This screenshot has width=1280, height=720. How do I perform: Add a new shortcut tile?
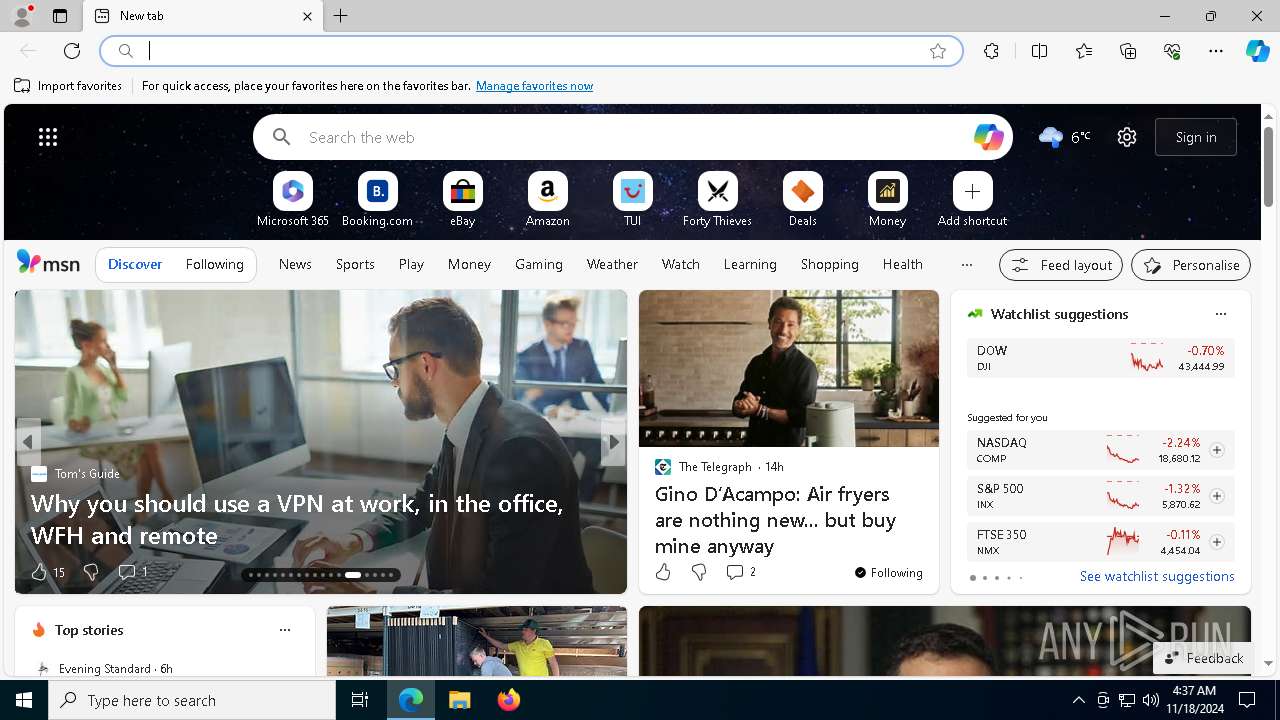click(972, 200)
